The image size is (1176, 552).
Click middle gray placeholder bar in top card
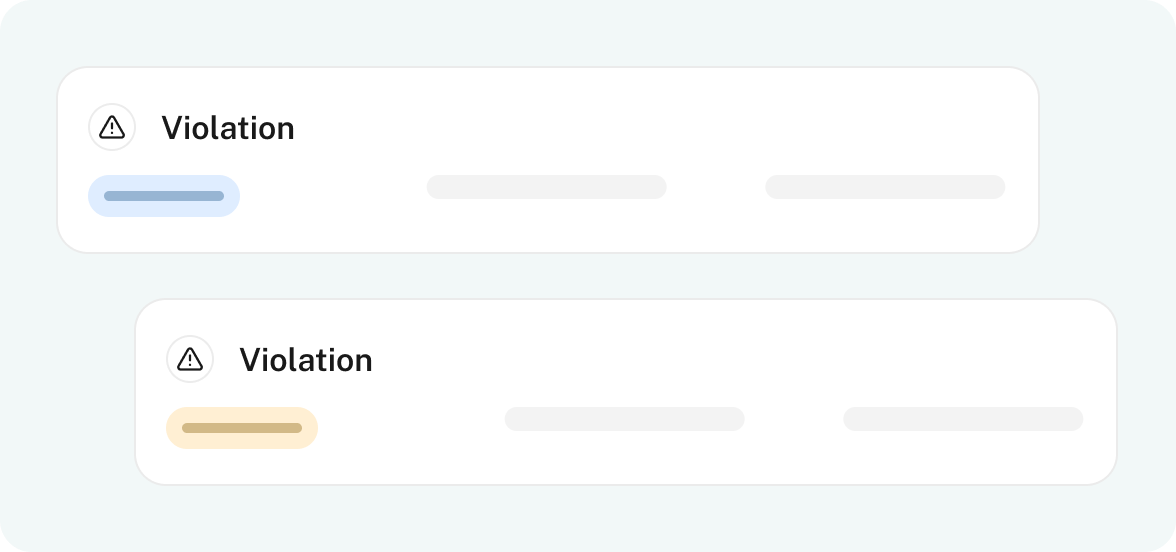click(547, 187)
